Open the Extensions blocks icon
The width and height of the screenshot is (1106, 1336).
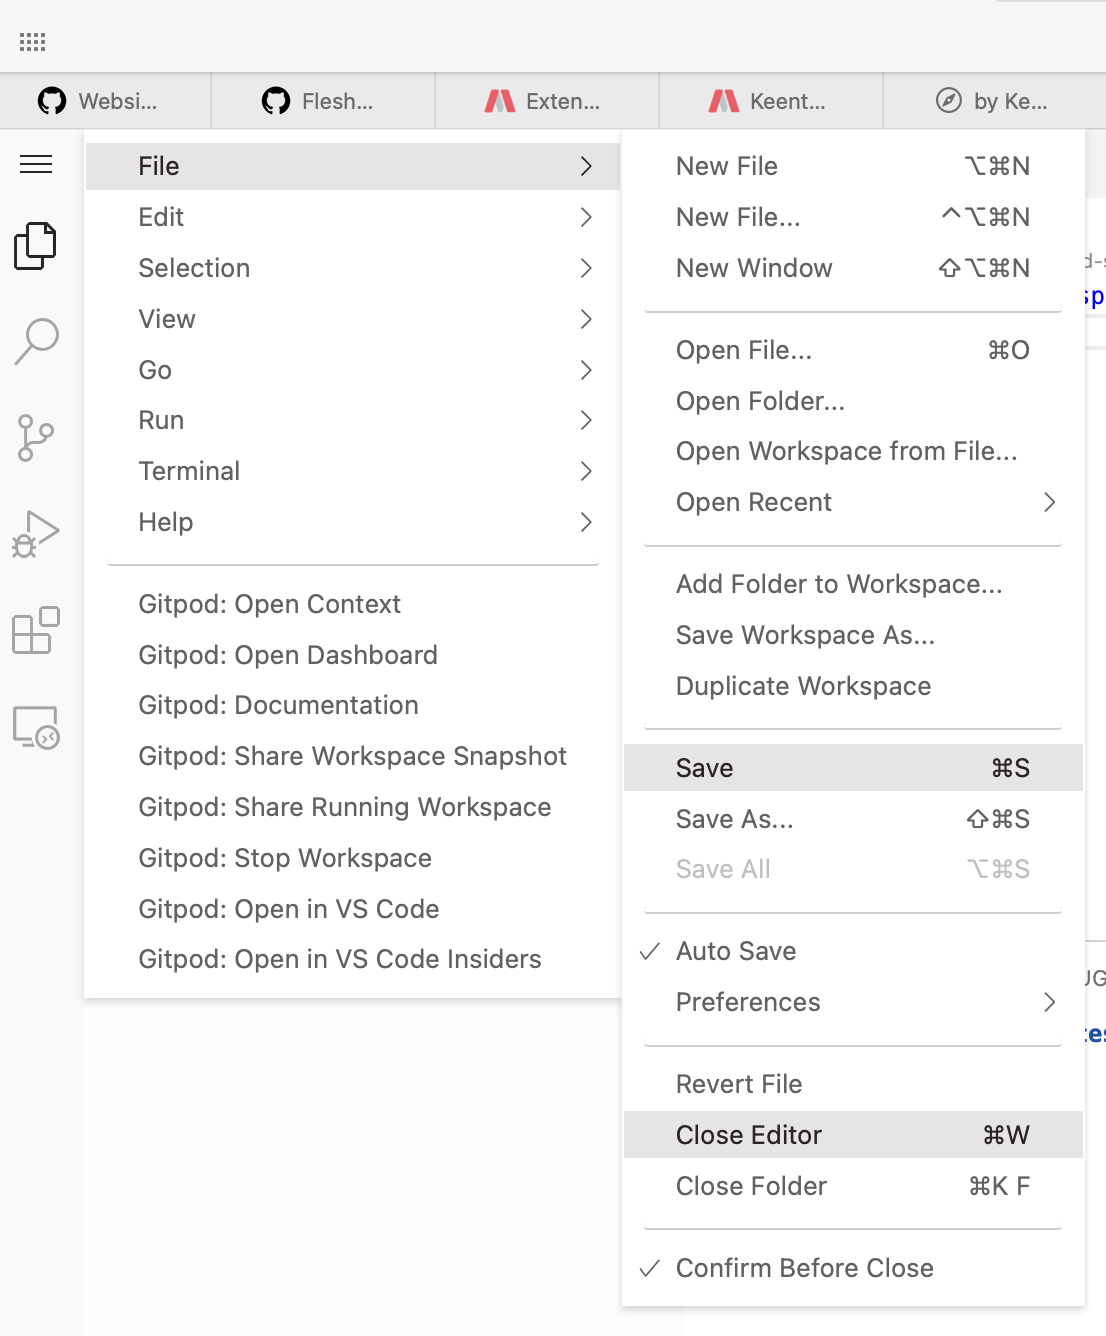36,631
